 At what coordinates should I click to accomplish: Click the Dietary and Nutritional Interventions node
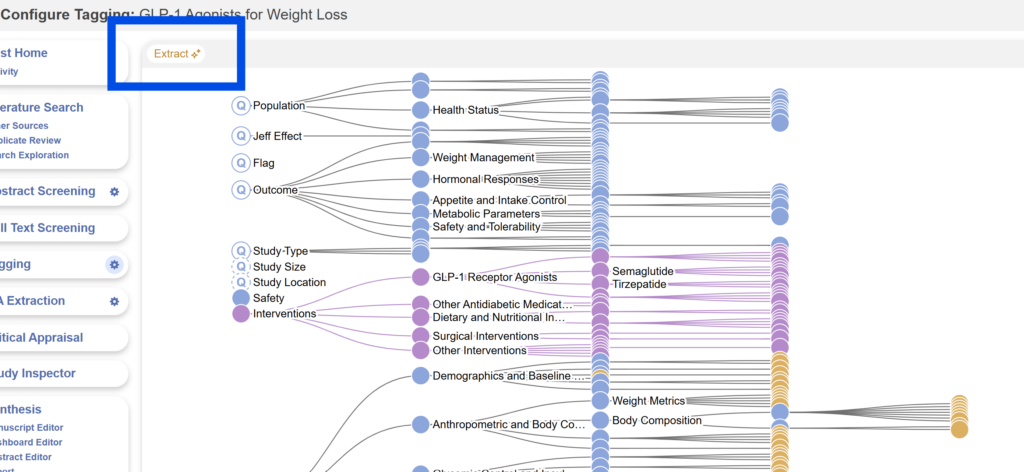(421, 317)
